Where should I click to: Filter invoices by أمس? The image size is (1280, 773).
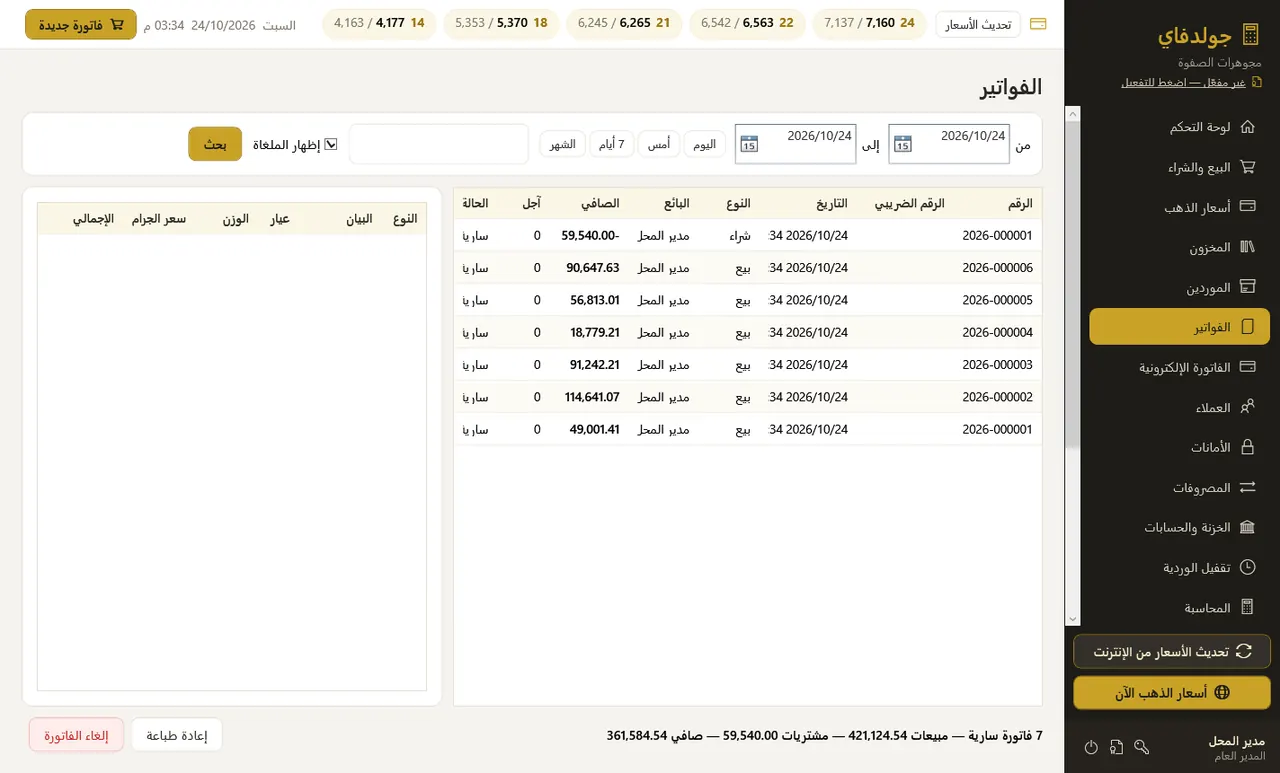(x=660, y=144)
